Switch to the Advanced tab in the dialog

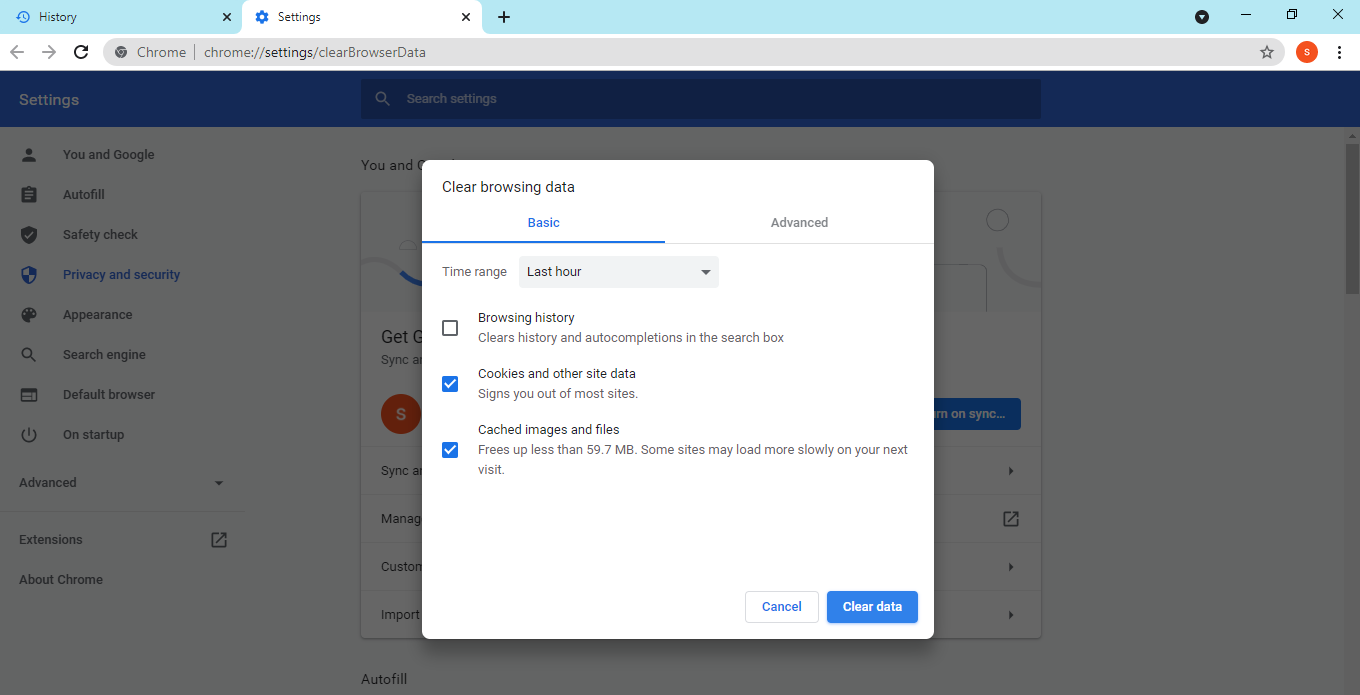799,222
